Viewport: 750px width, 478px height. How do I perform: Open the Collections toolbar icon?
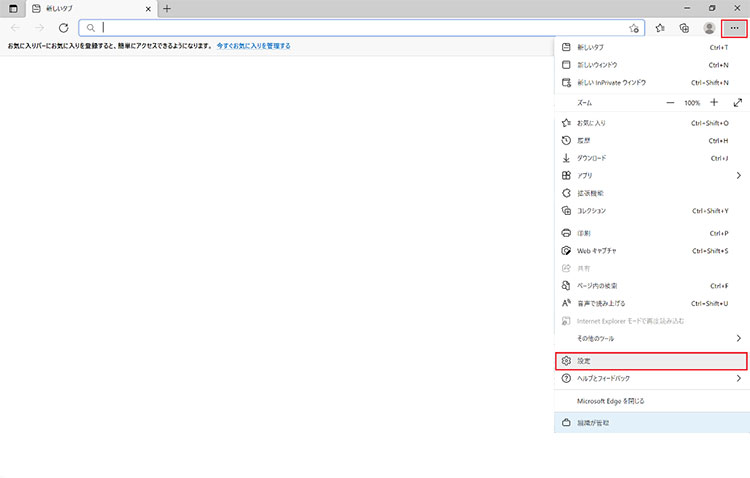tap(684, 28)
